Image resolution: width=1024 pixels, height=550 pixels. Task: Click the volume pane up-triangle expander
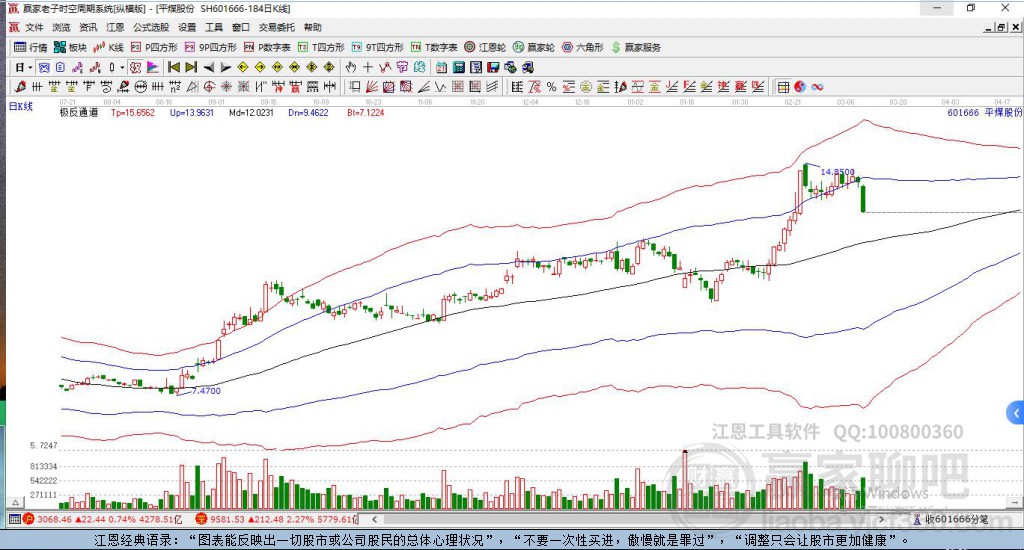tap(16, 502)
